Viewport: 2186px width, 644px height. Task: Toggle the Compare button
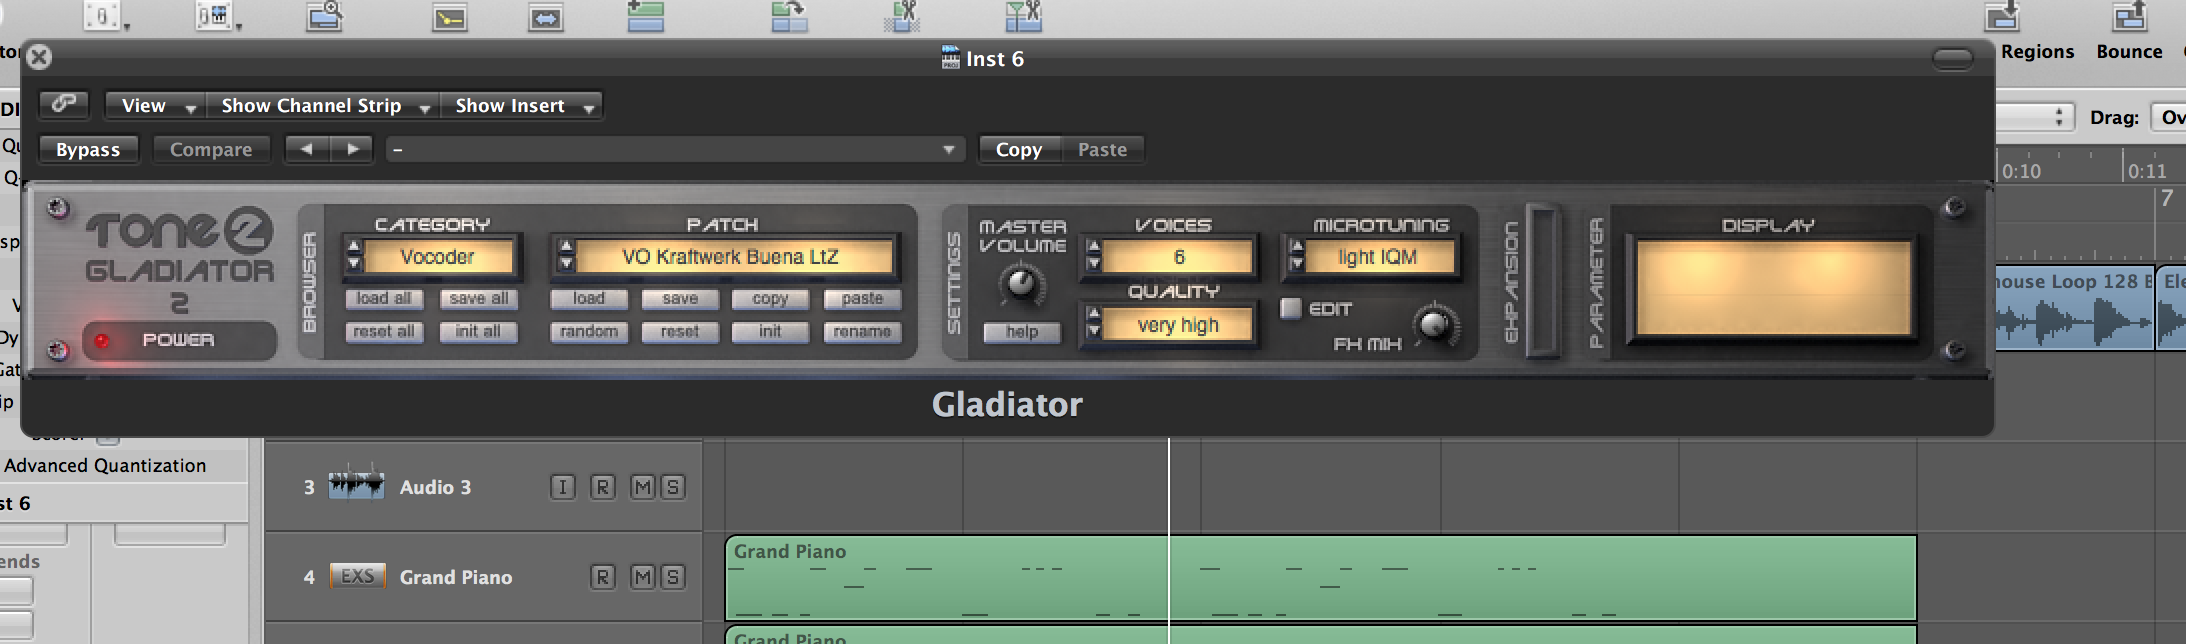(x=211, y=149)
